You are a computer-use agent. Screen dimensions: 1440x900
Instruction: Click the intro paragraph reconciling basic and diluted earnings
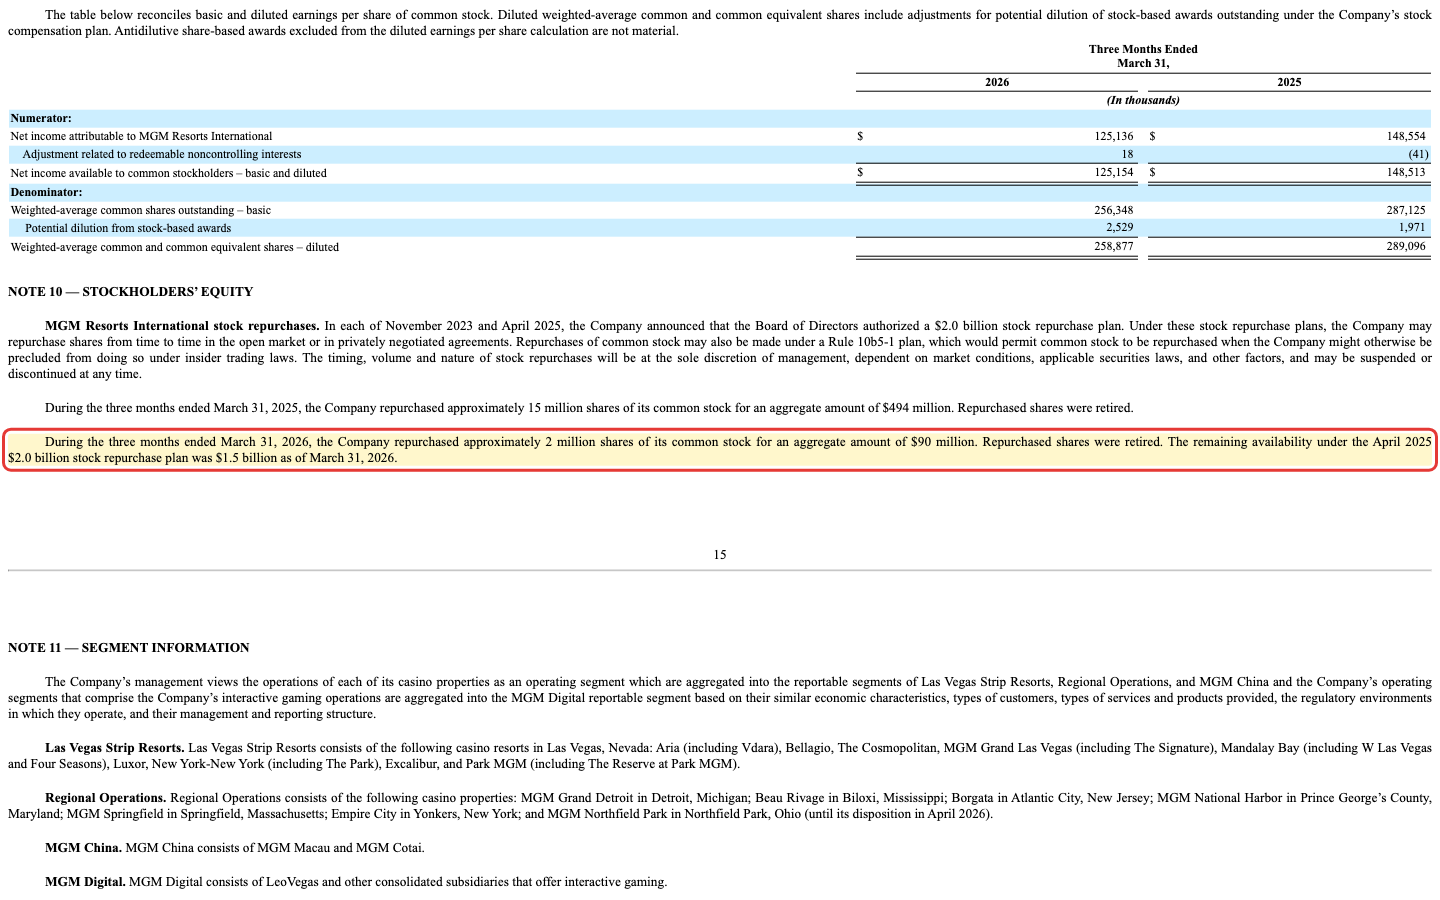pos(720,23)
